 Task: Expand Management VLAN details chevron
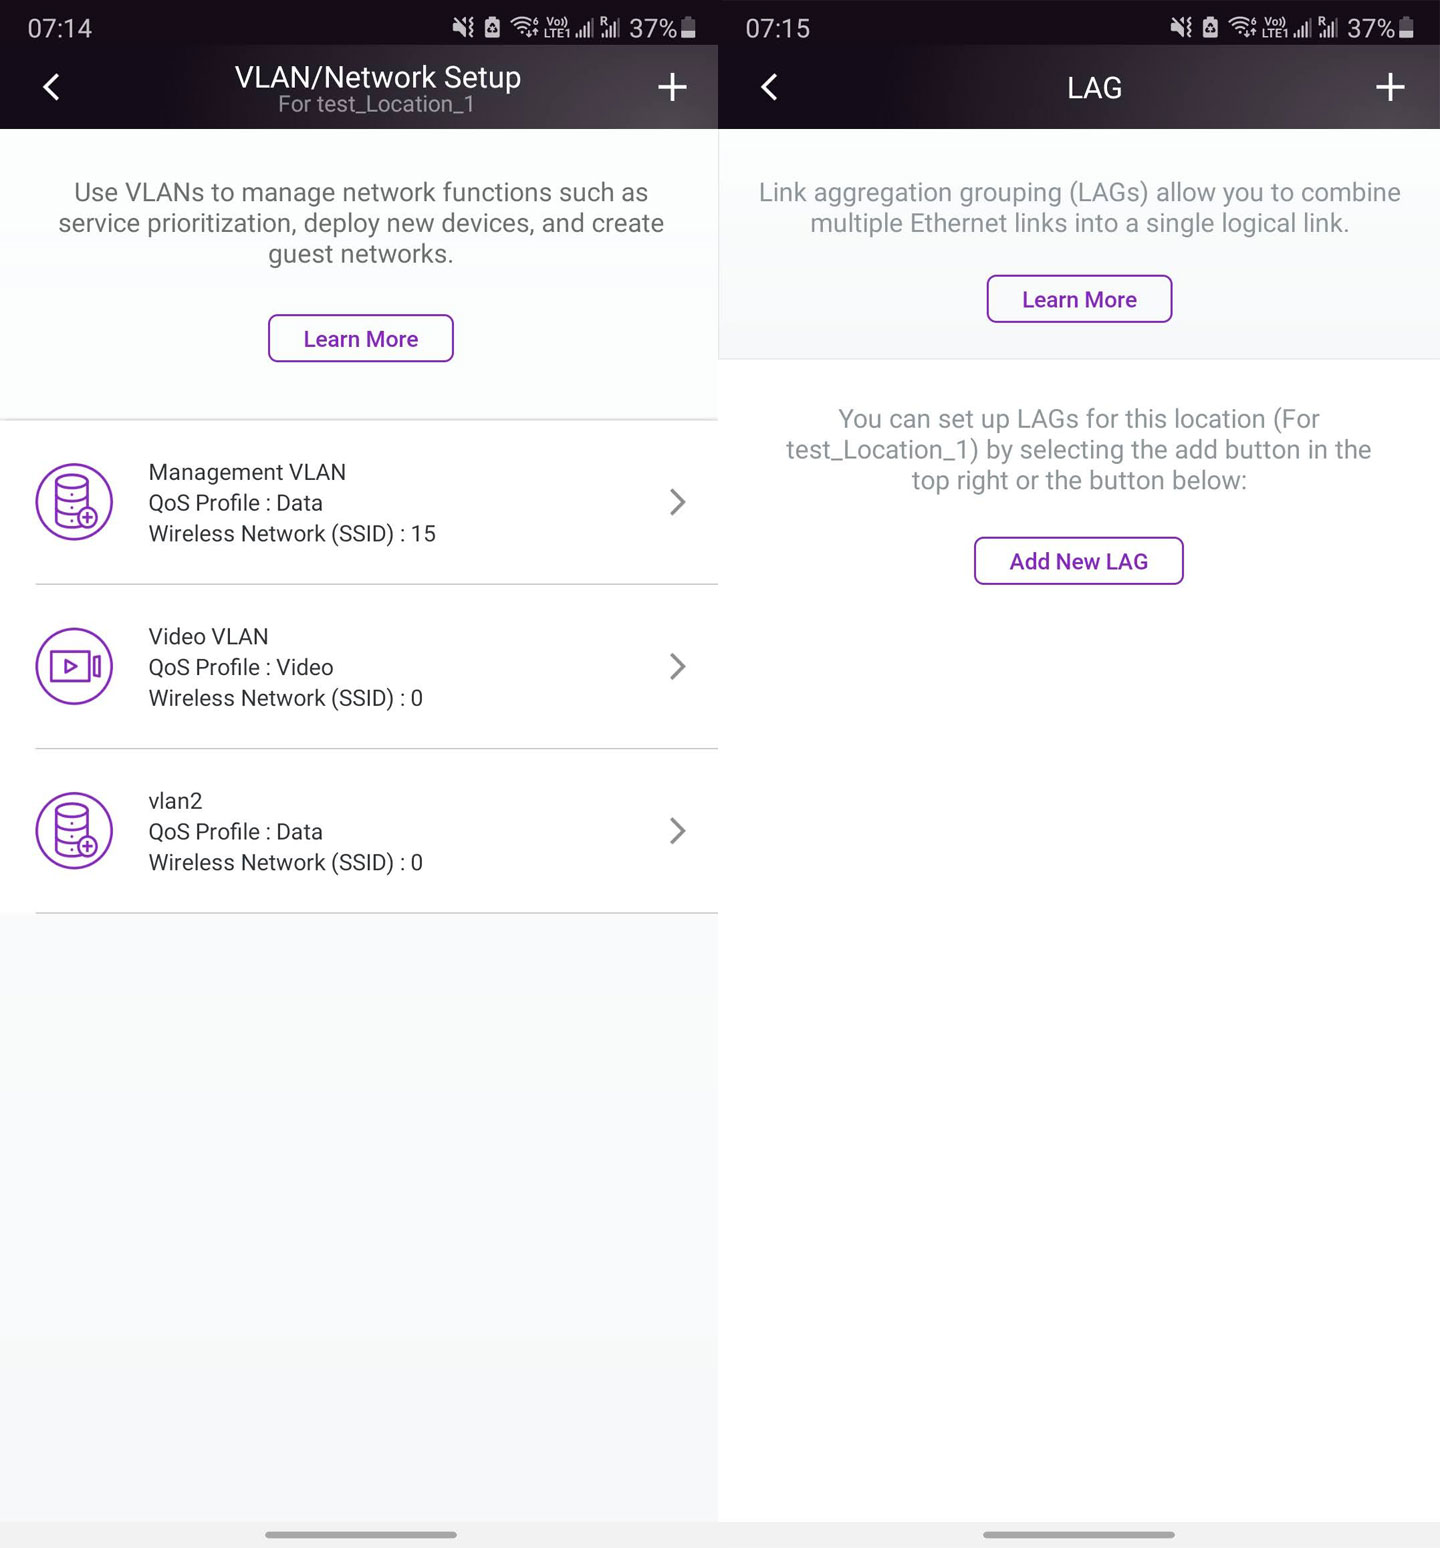pos(677,502)
